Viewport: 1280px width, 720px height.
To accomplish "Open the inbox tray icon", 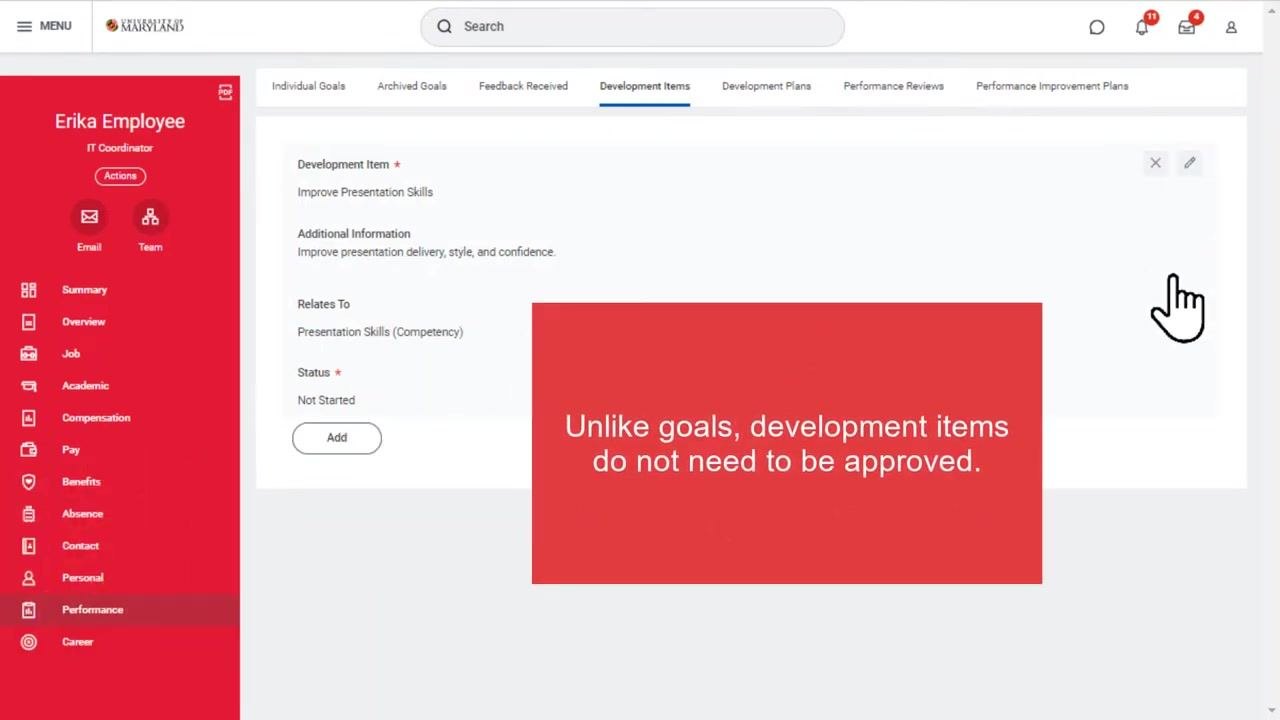I will click(1187, 27).
